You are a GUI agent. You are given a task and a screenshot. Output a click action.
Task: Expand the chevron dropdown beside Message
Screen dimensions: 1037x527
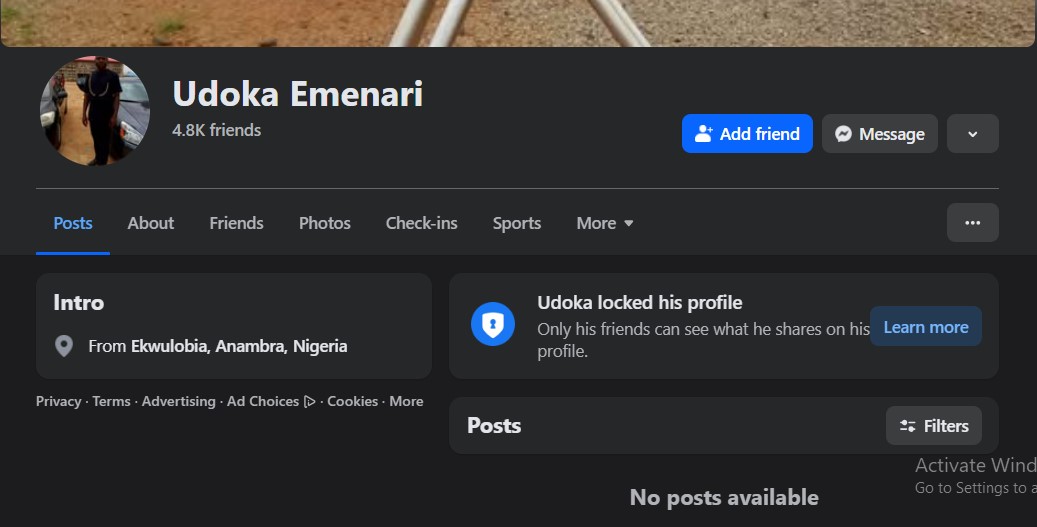click(x=972, y=134)
